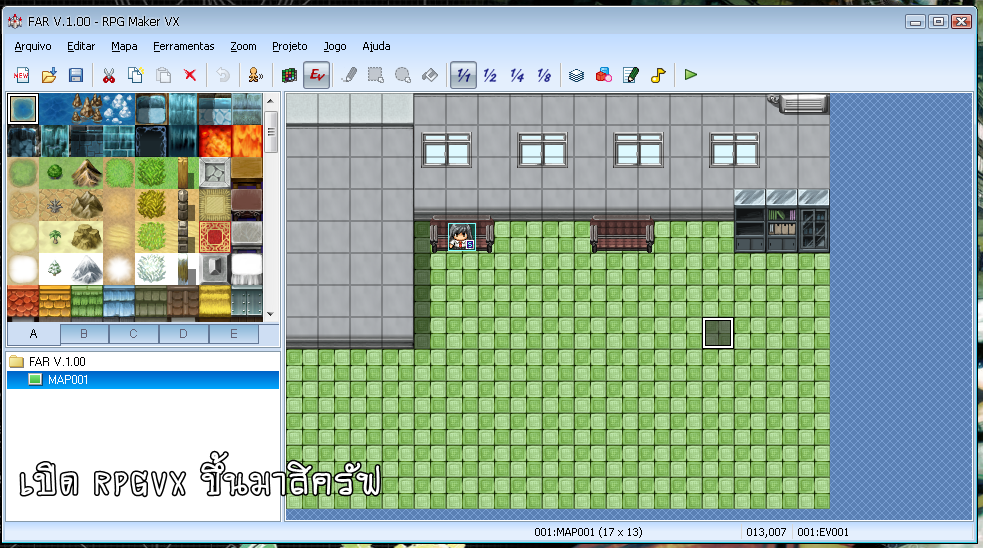Select the Rectangle drawing tool
Screen dimensions: 983x548
point(376,75)
